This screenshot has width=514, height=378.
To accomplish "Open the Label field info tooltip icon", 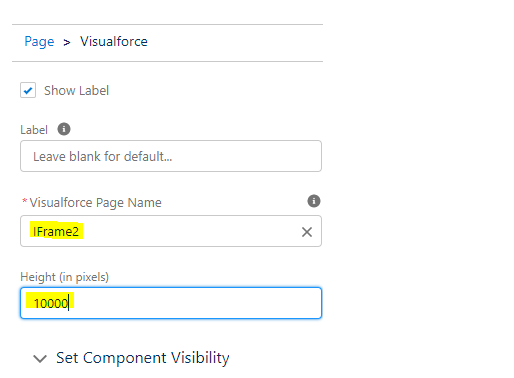I will pyautogui.click(x=64, y=129).
